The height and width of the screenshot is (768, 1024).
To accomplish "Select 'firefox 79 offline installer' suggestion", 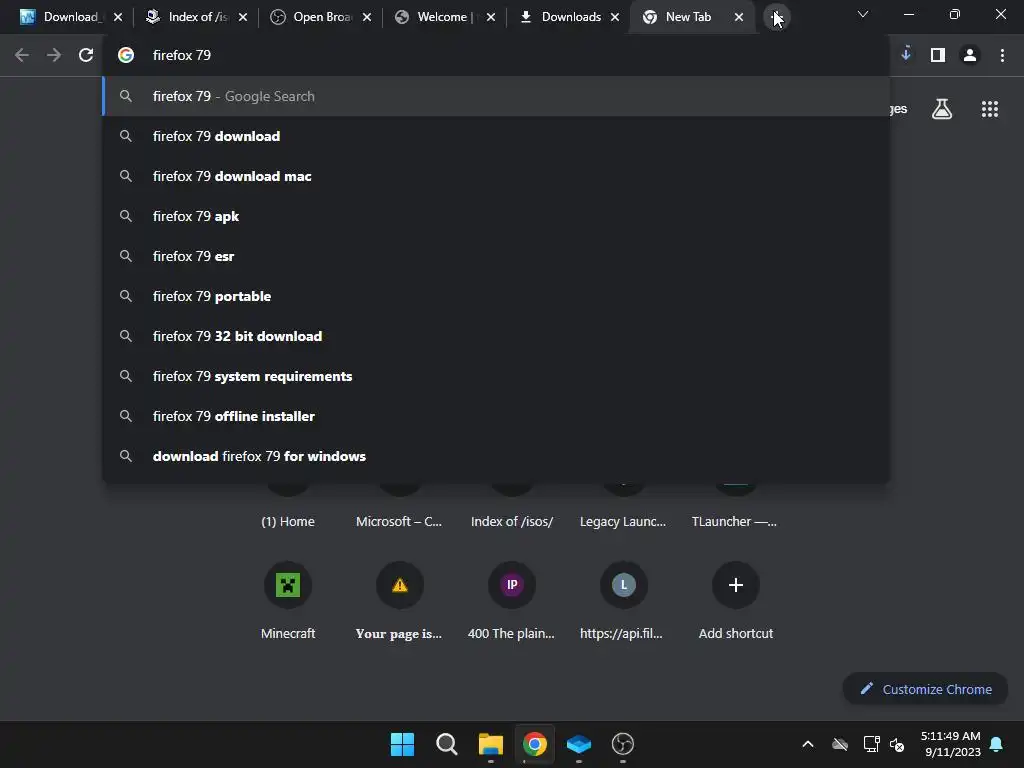I will (496, 416).
